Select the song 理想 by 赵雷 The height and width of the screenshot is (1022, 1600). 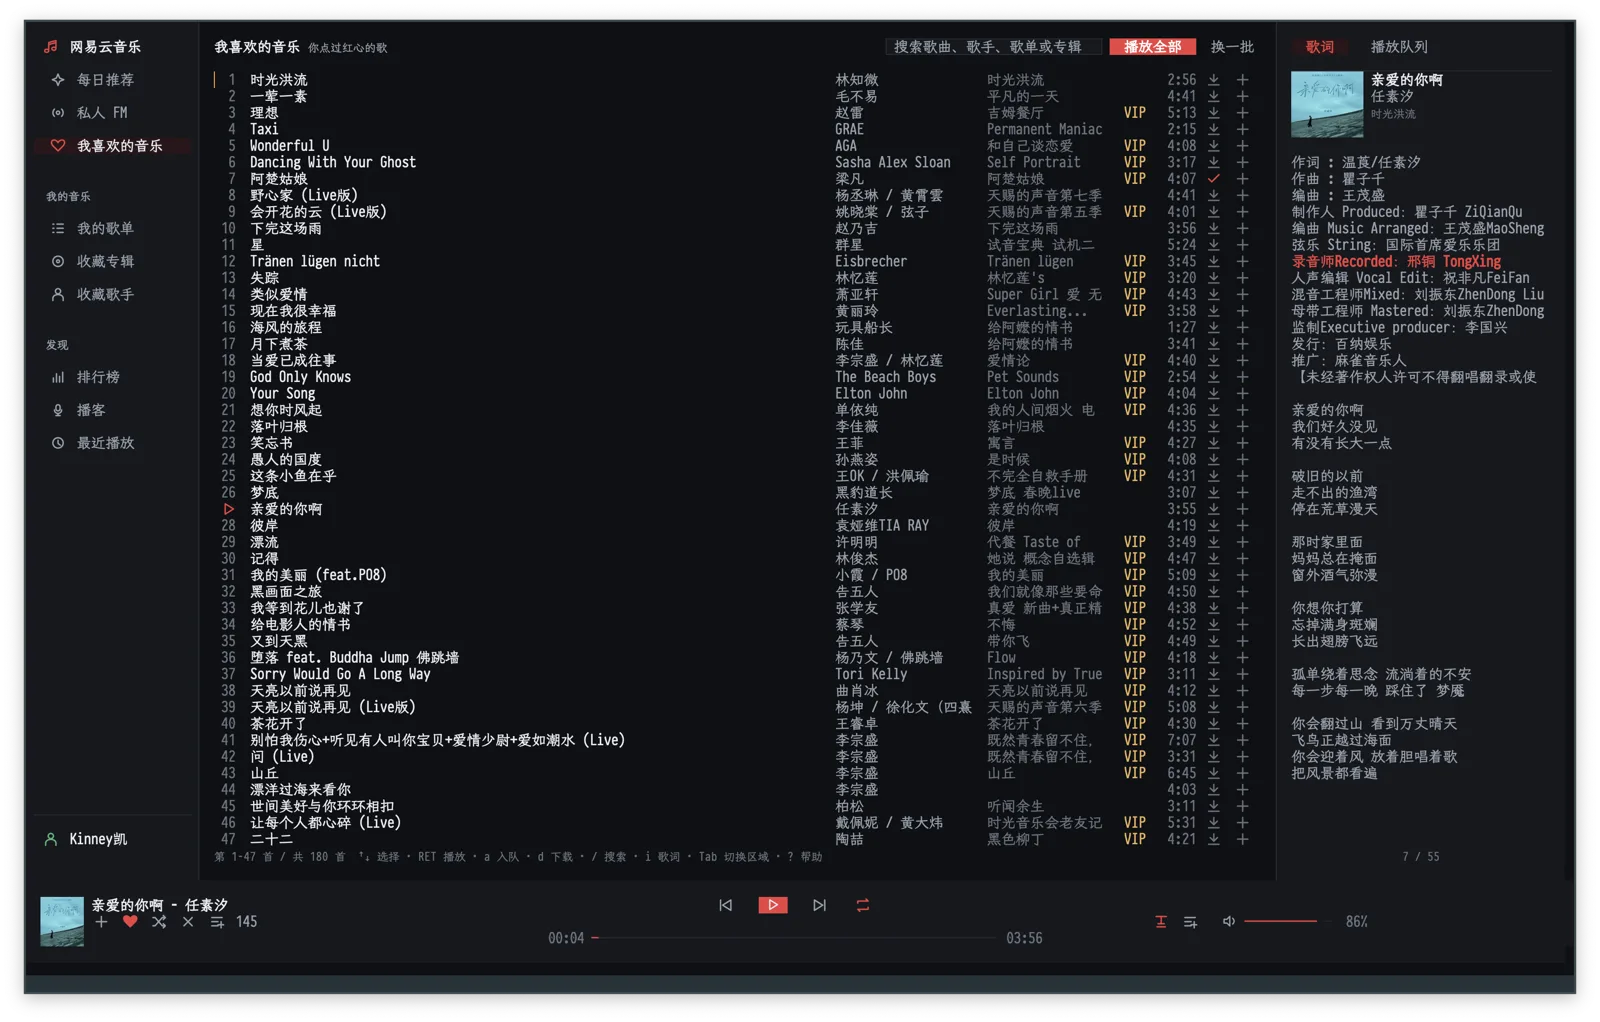pyautogui.click(x=265, y=113)
